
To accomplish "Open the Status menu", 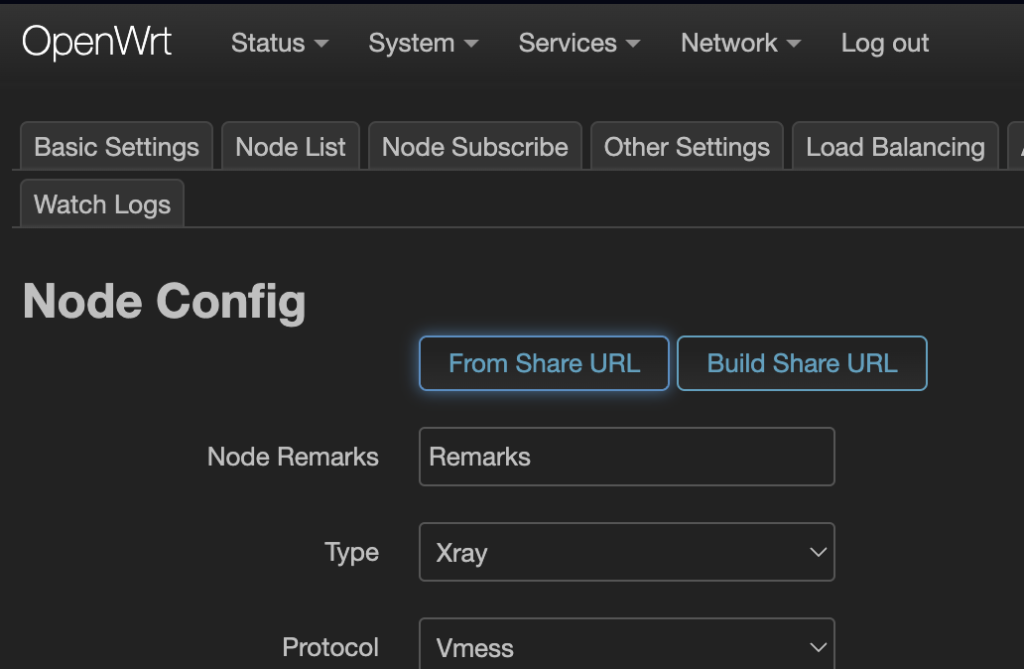I will click(279, 43).
